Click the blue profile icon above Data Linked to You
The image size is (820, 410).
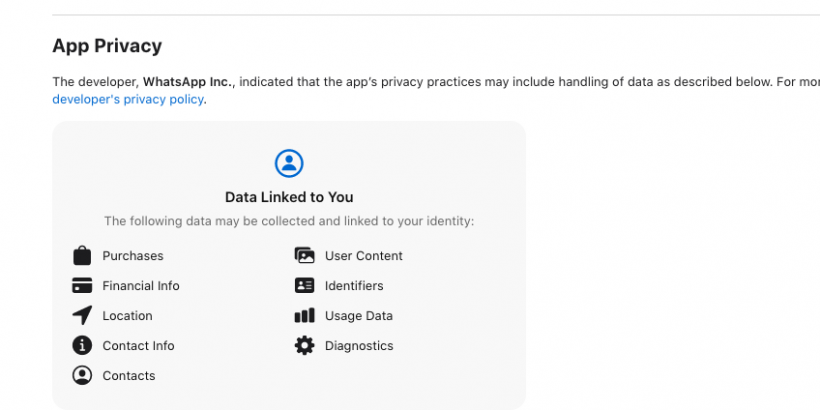pyautogui.click(x=289, y=163)
